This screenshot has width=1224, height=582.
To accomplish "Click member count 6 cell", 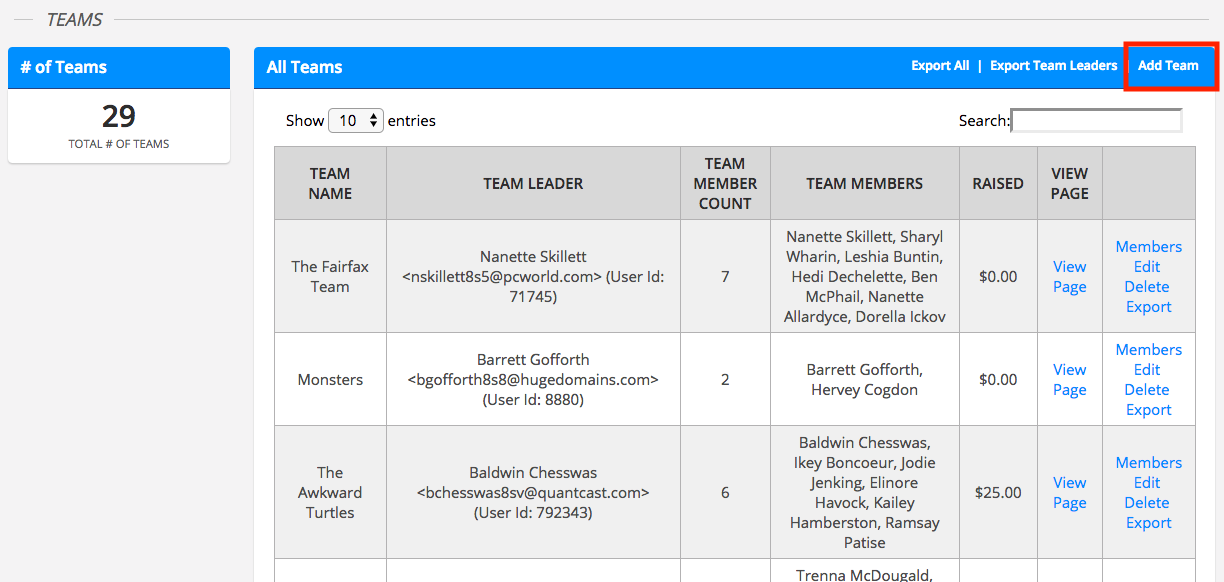I will pyautogui.click(x=725, y=493).
